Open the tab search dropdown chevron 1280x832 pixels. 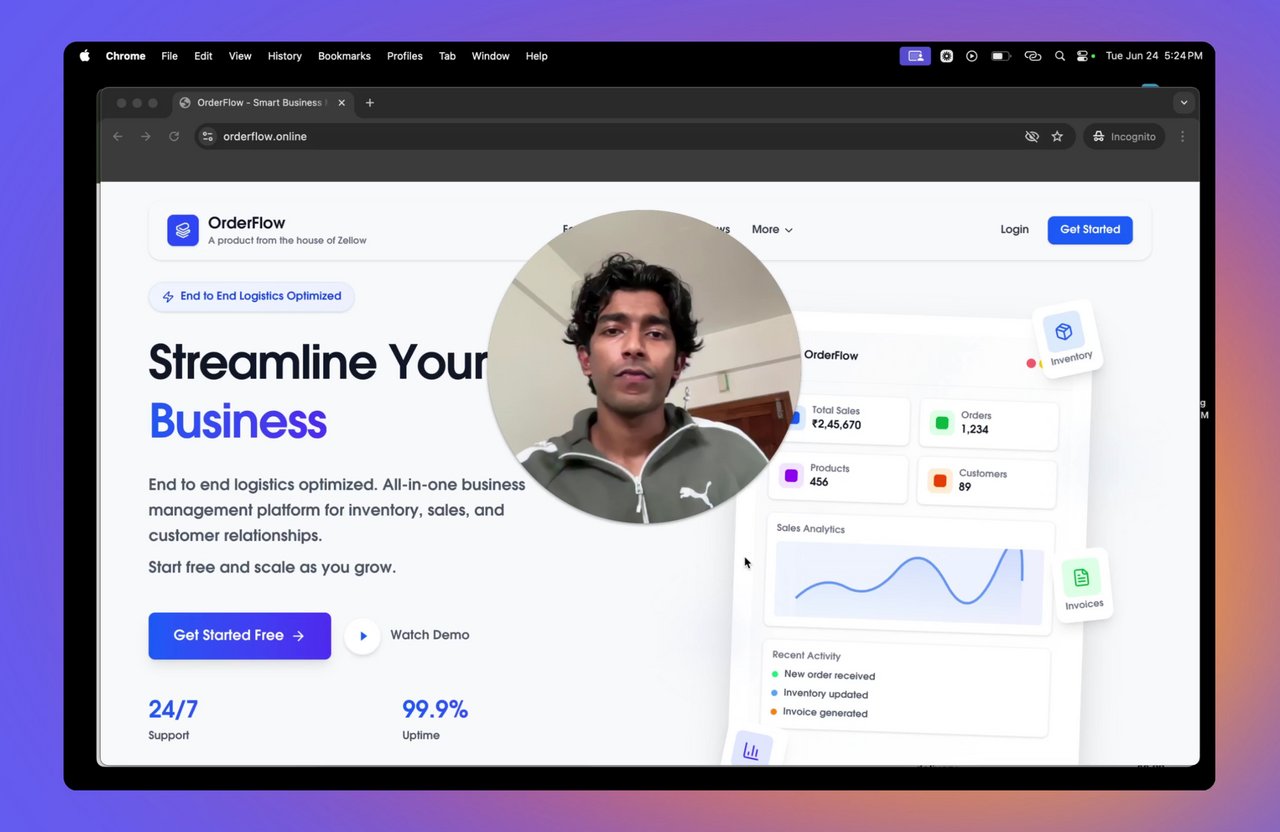tap(1184, 102)
